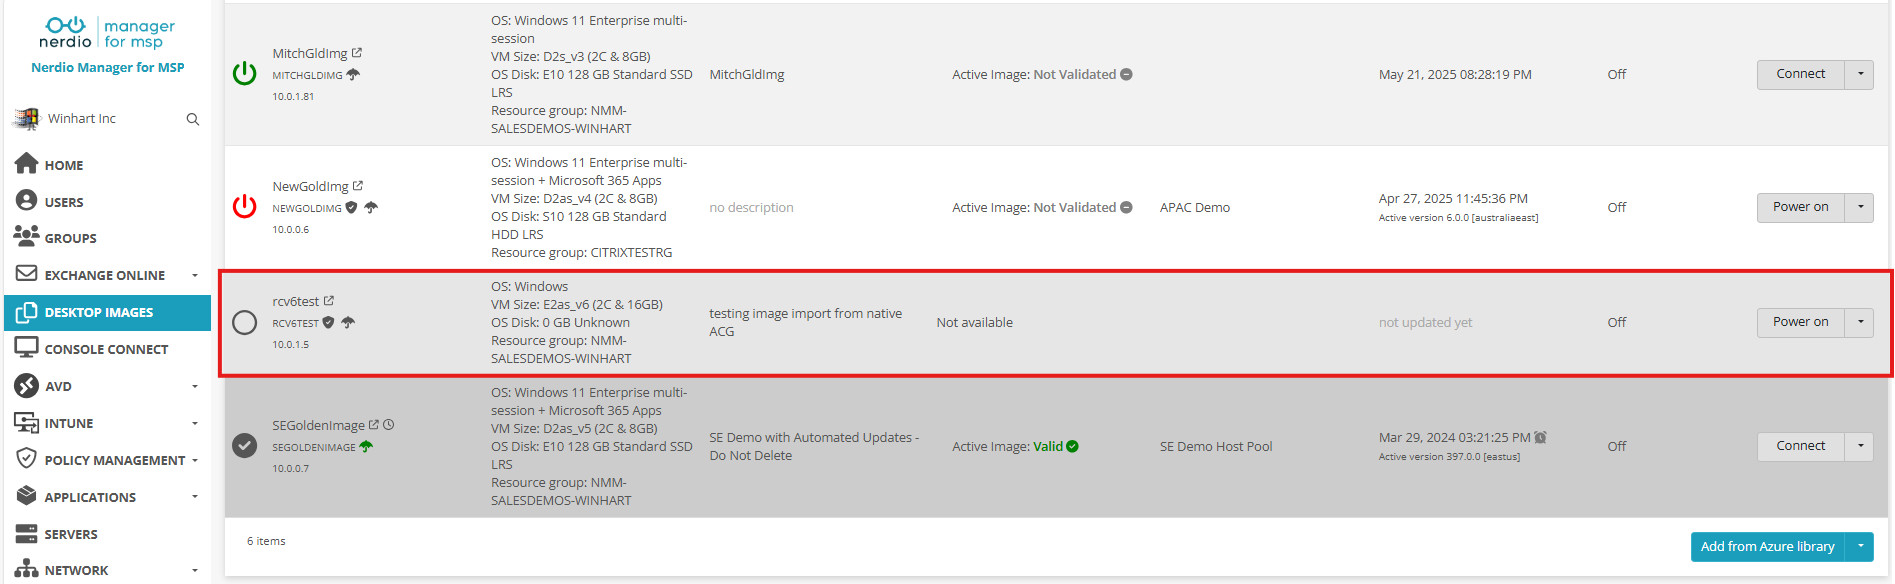Go to Console Connect in sidebar
The height and width of the screenshot is (584, 1895).
pyautogui.click(x=106, y=349)
